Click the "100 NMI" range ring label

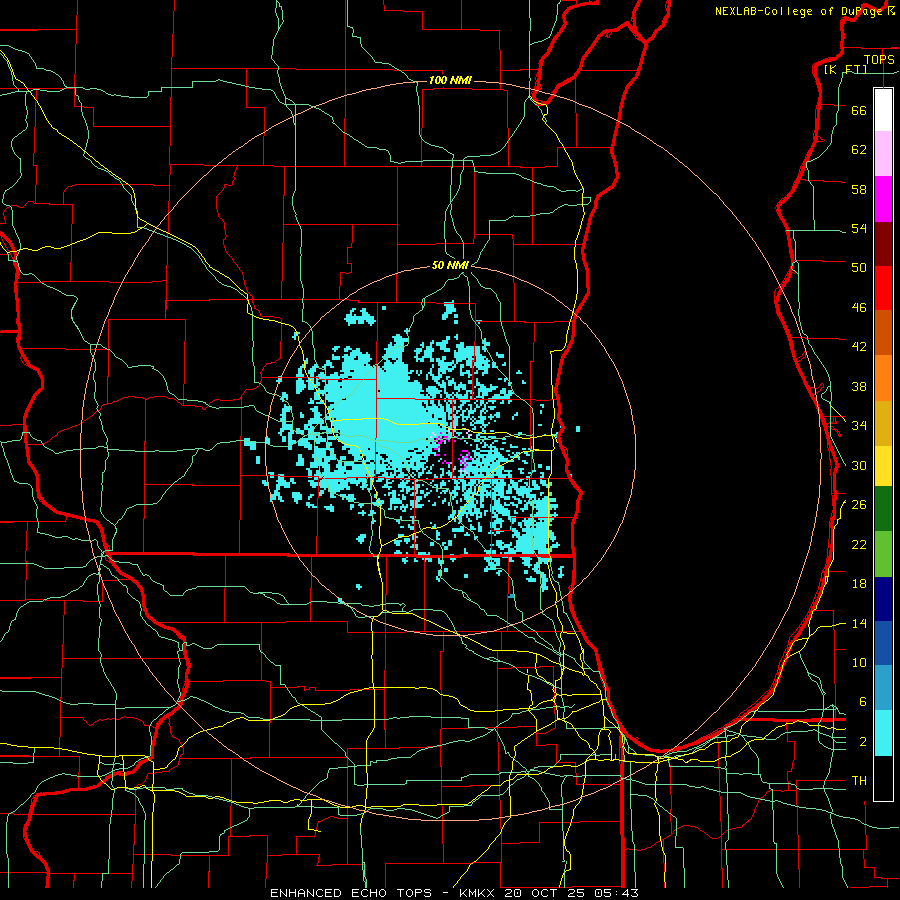point(450,80)
